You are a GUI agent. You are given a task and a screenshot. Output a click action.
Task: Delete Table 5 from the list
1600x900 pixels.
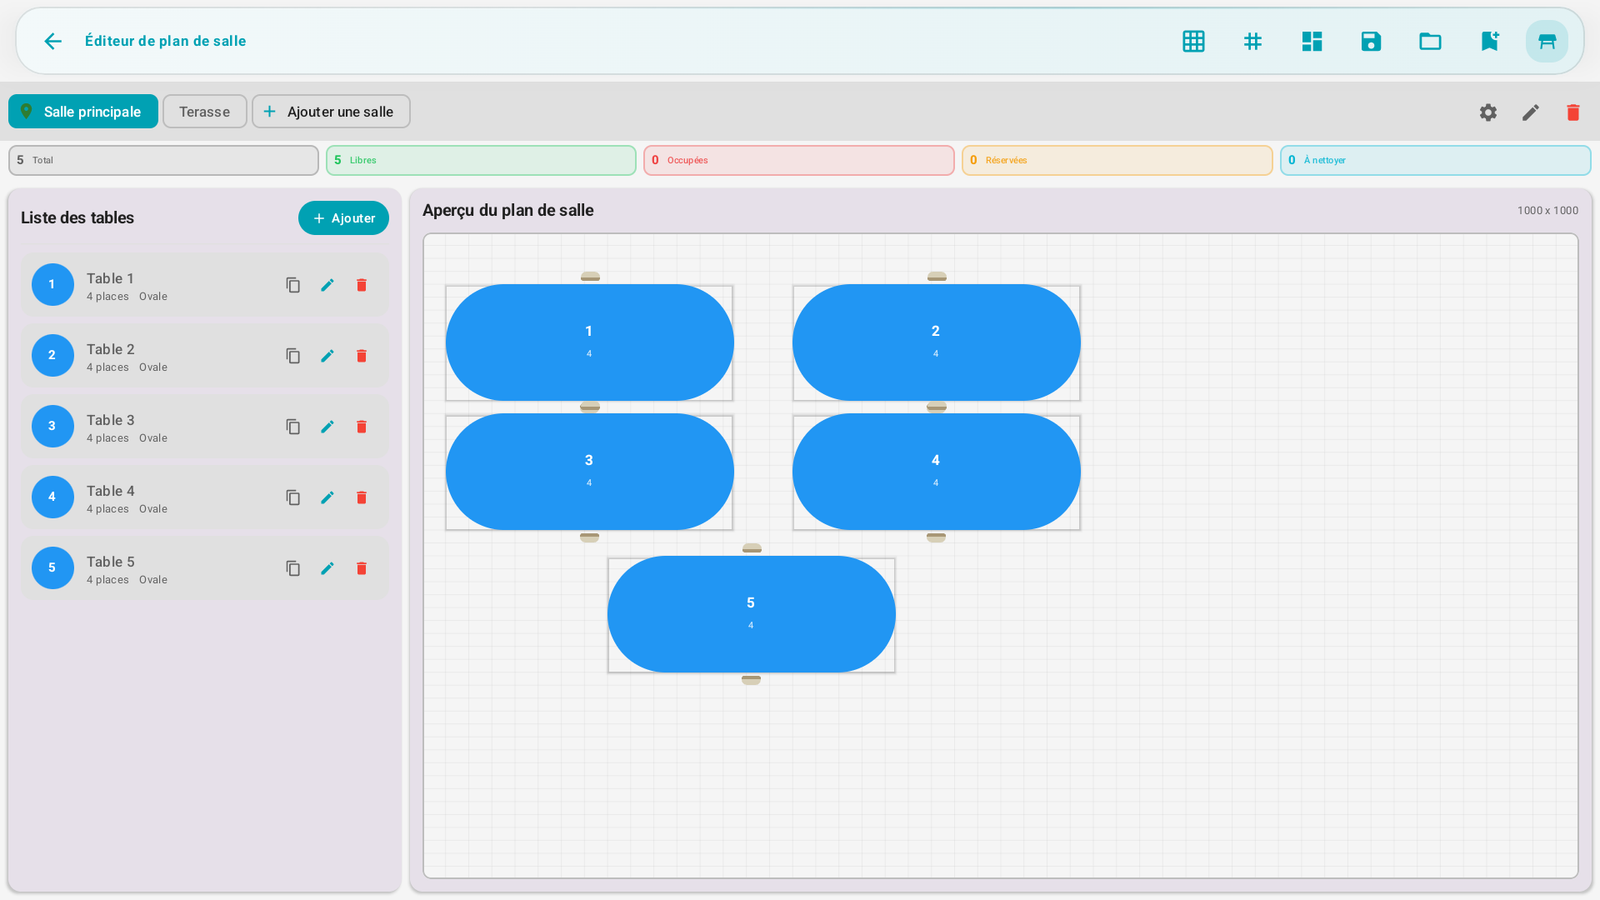[362, 568]
